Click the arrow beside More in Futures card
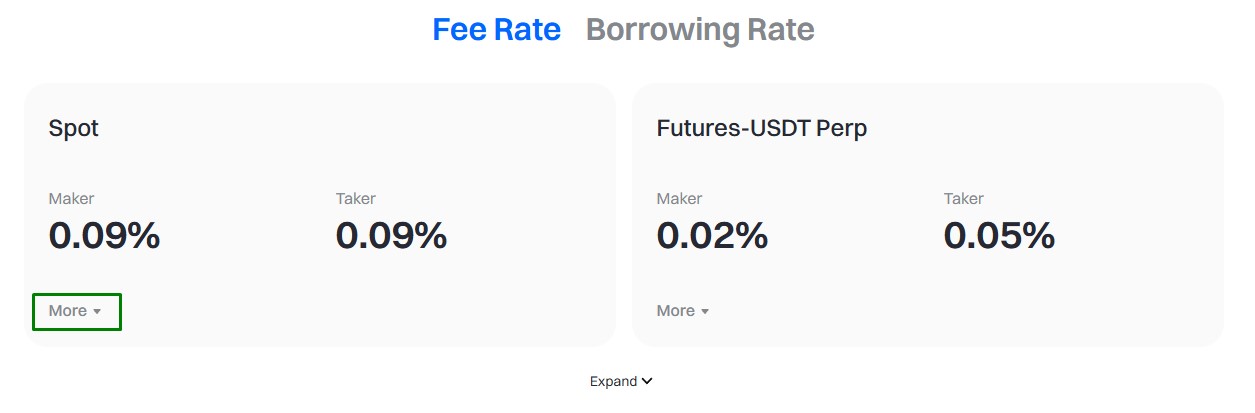 point(705,312)
